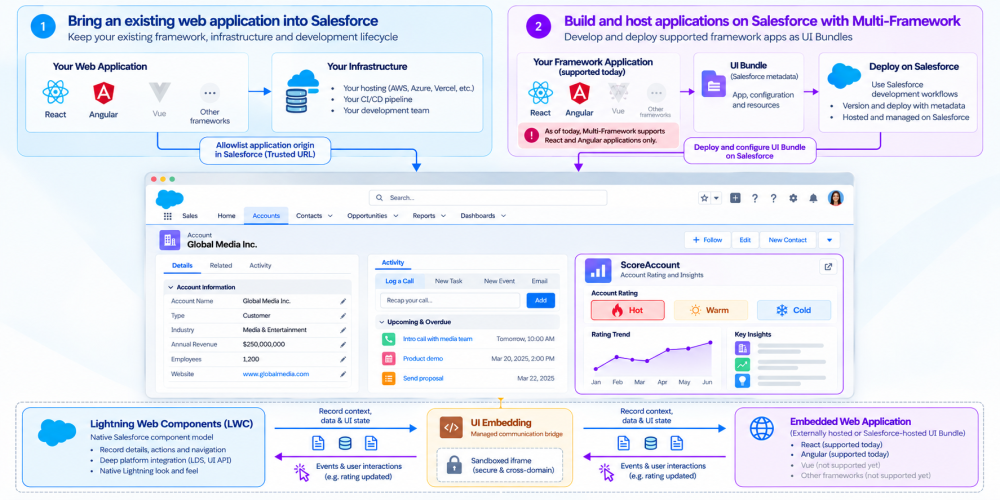
Task: Click the Follow button
Action: (x=708, y=240)
